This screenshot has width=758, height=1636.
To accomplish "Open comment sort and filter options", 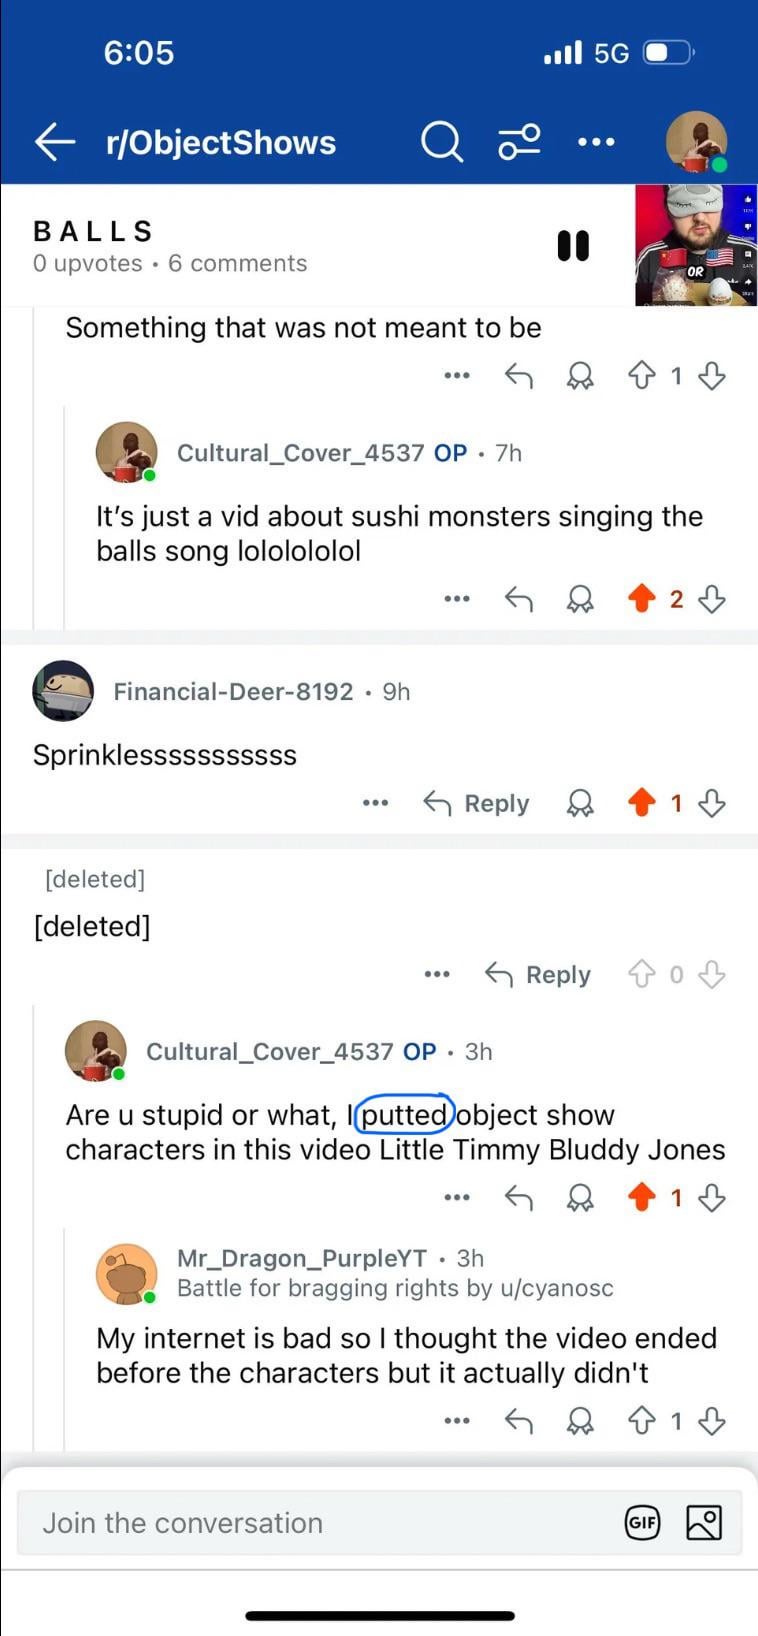I will pyautogui.click(x=519, y=142).
